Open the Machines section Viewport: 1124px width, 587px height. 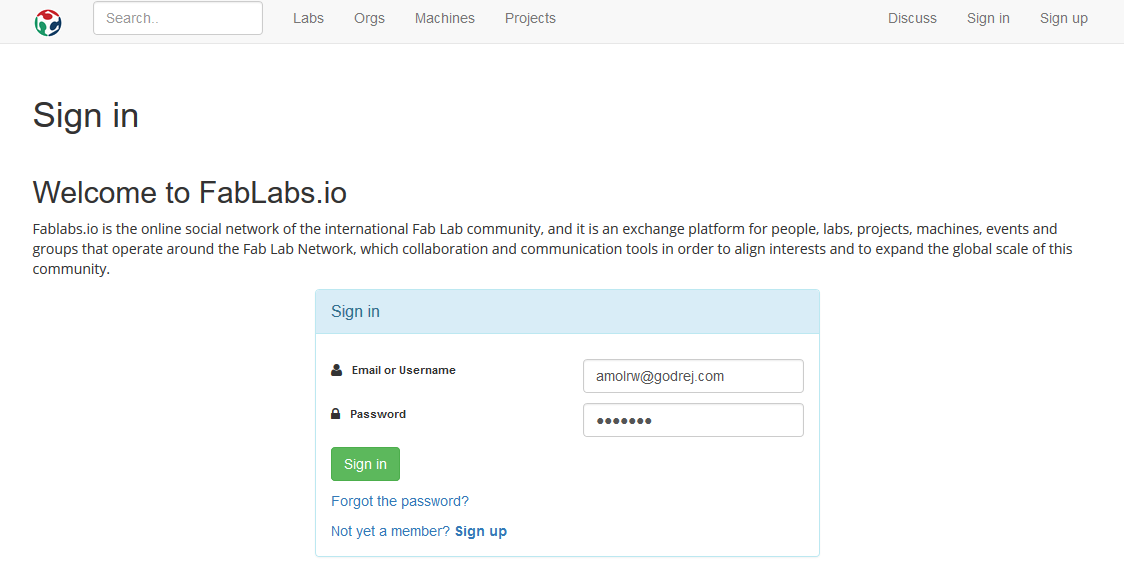click(445, 18)
